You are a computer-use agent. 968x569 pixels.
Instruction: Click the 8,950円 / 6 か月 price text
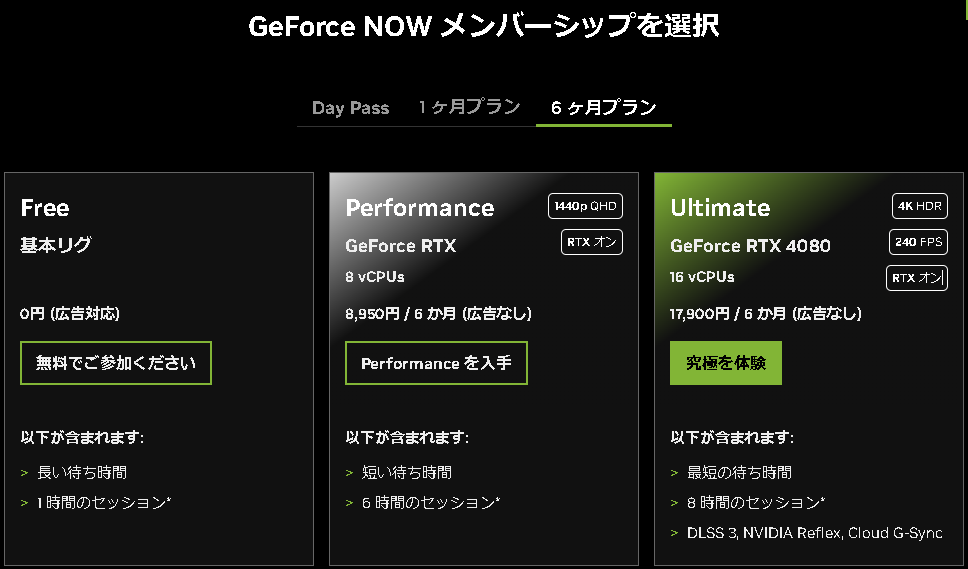coord(438,314)
